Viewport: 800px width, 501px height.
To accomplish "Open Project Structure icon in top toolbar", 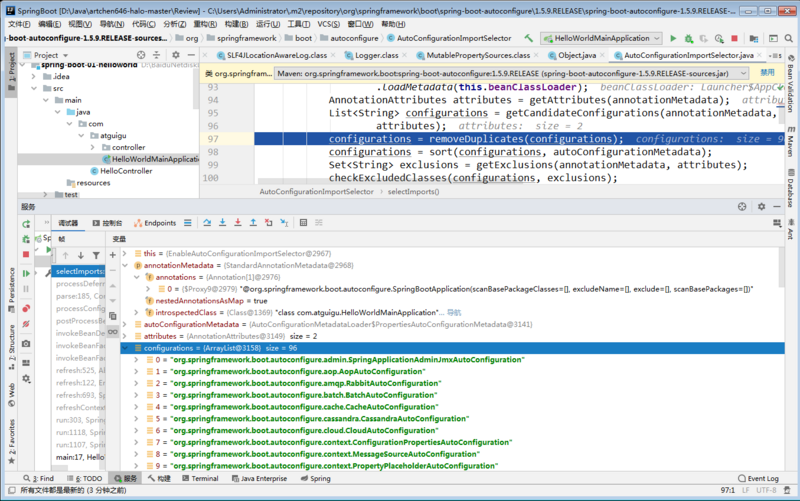I will [754, 38].
